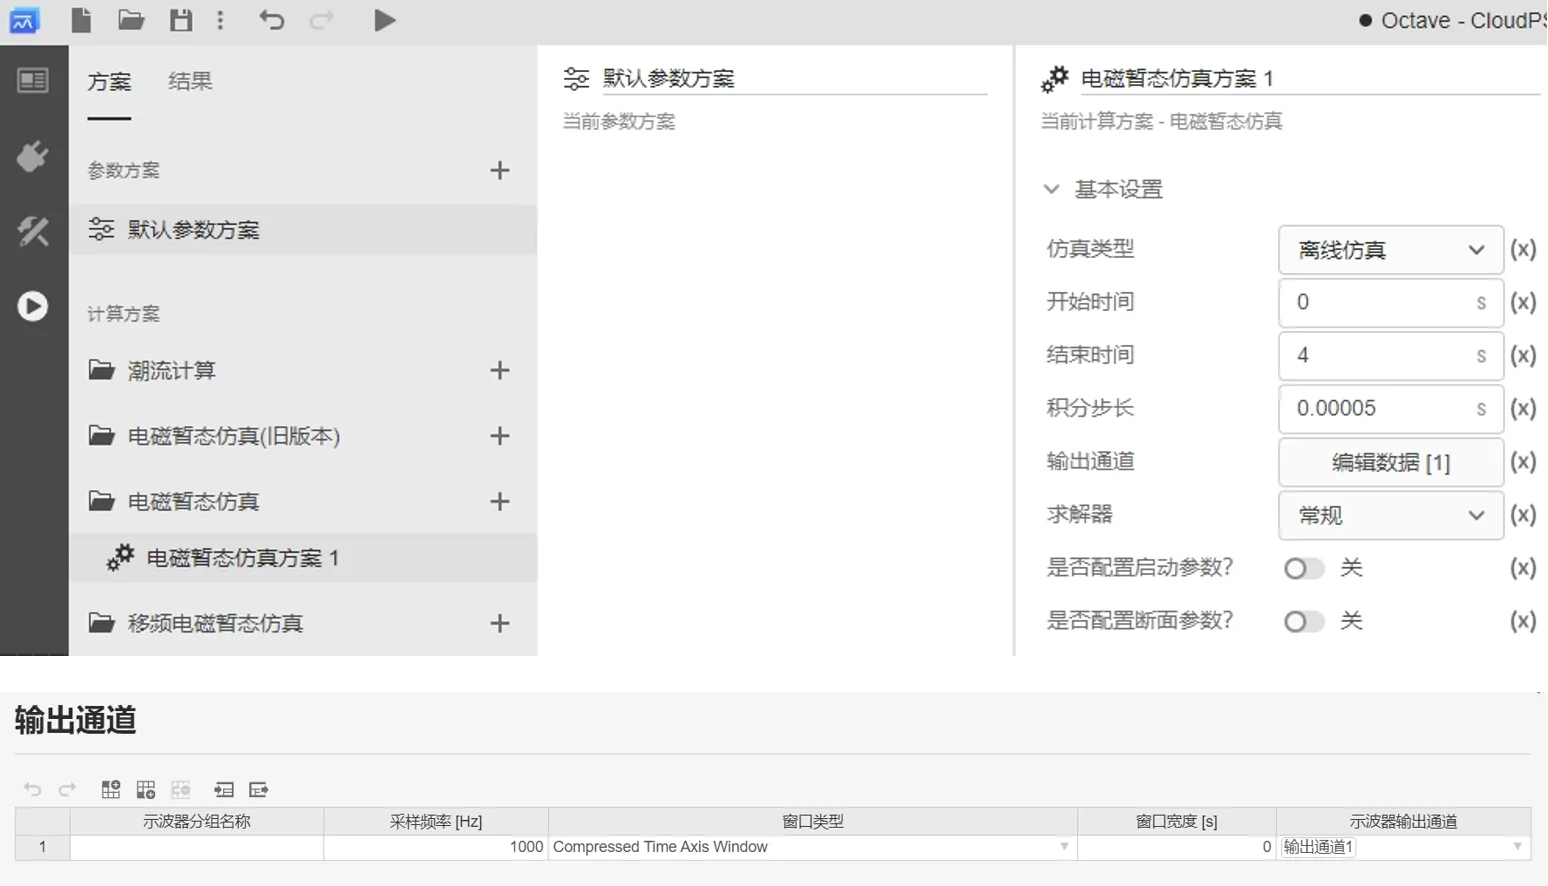This screenshot has width=1548, height=886.
Task: Open the 求解器 dropdown showing 常规
Action: click(x=1389, y=515)
